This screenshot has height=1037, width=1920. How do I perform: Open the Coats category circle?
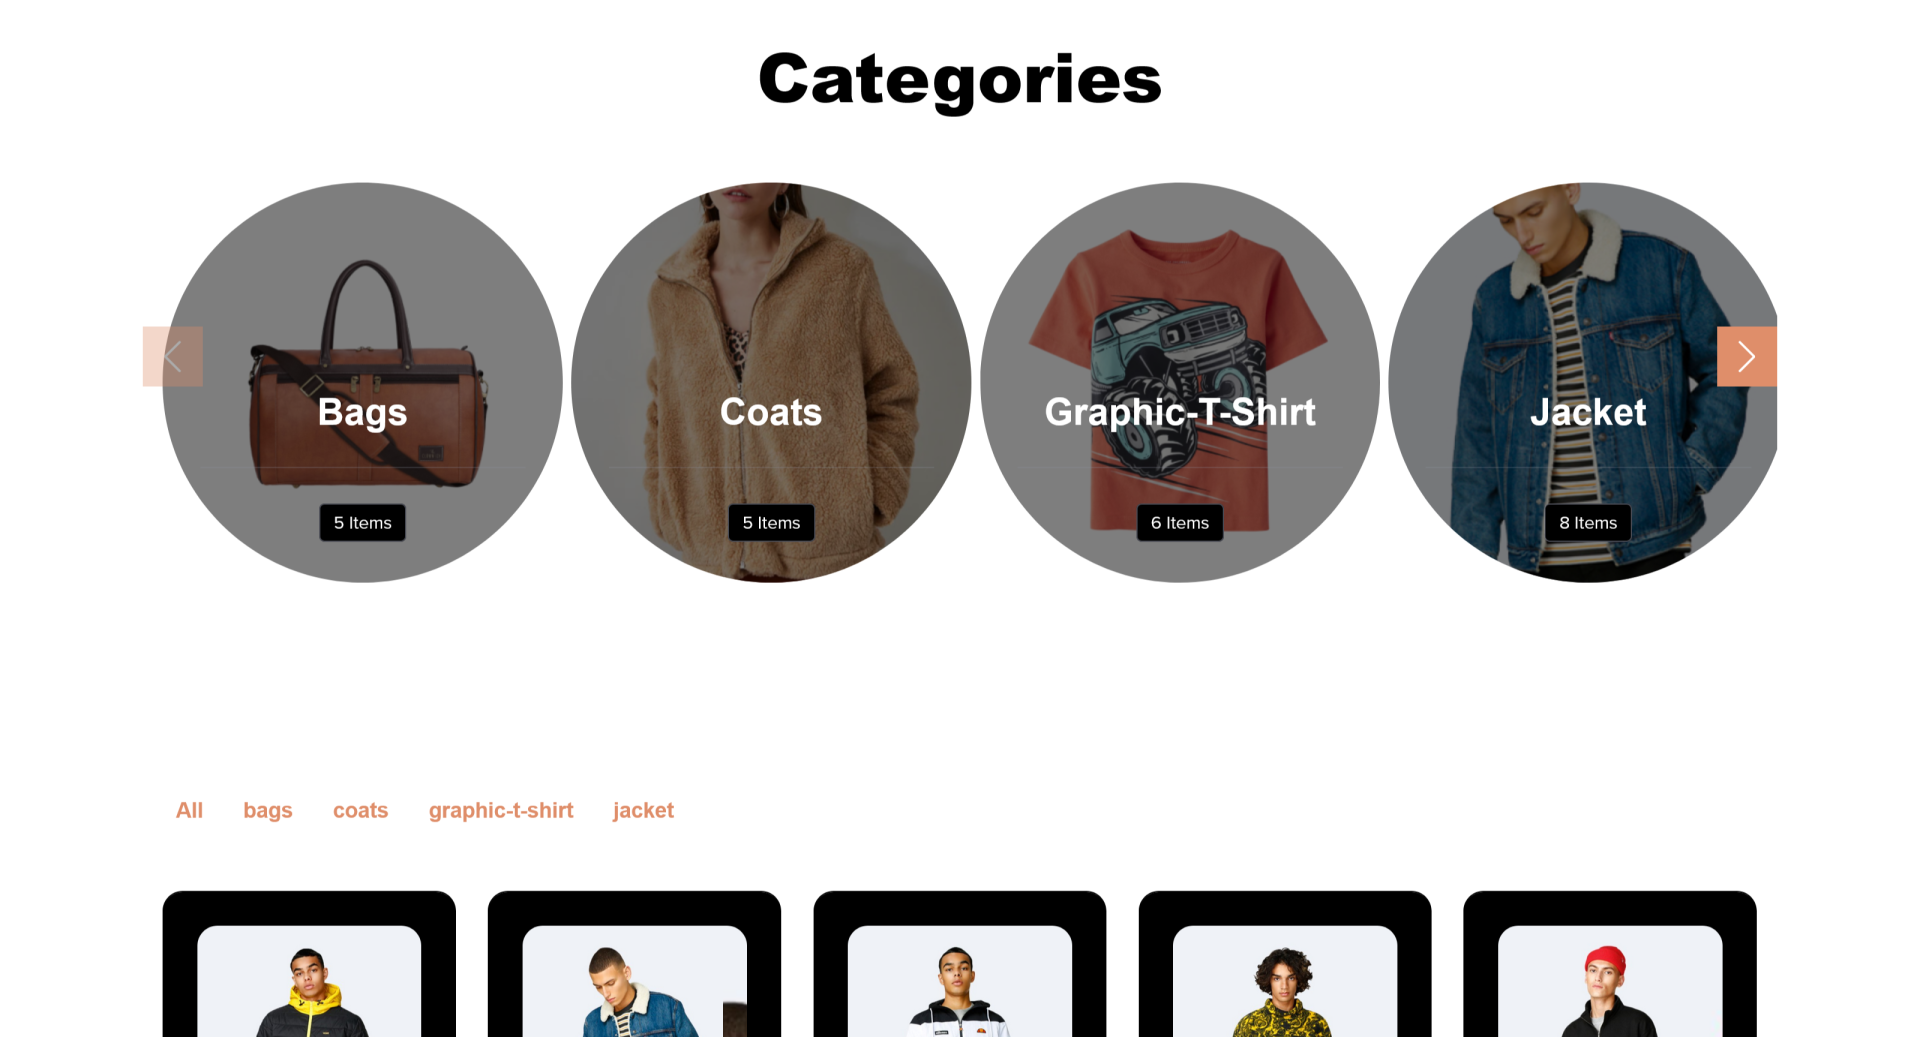point(771,382)
